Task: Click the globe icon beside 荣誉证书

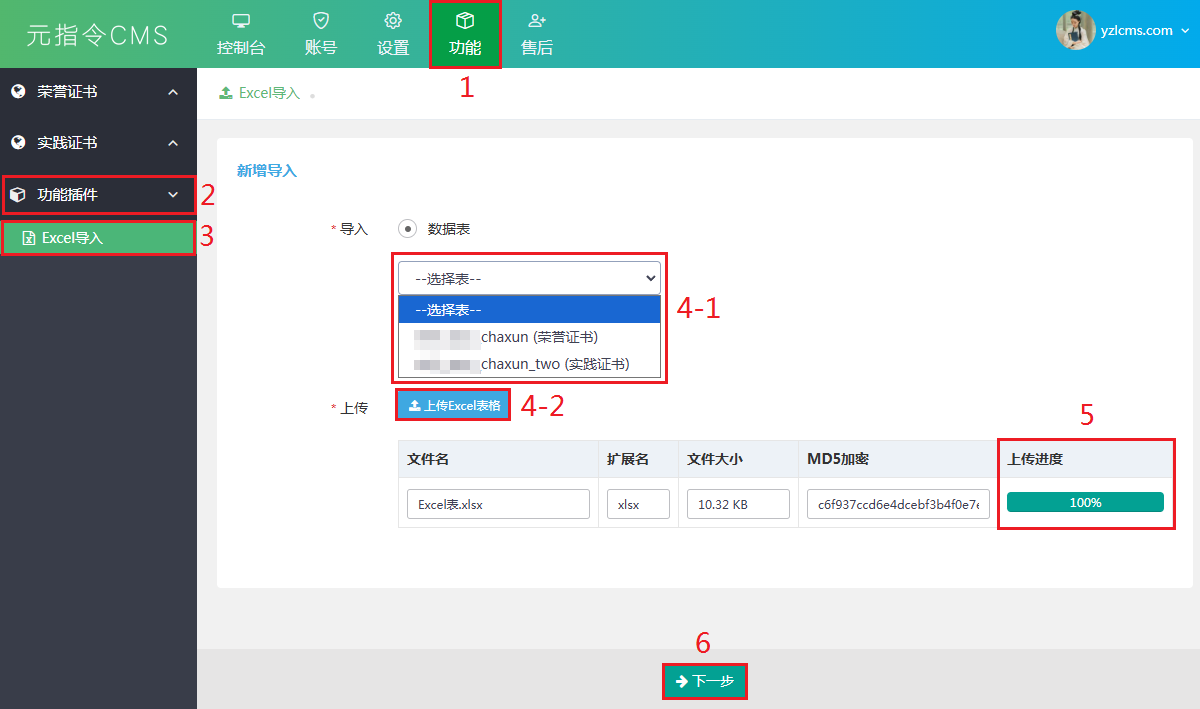Action: (x=17, y=92)
